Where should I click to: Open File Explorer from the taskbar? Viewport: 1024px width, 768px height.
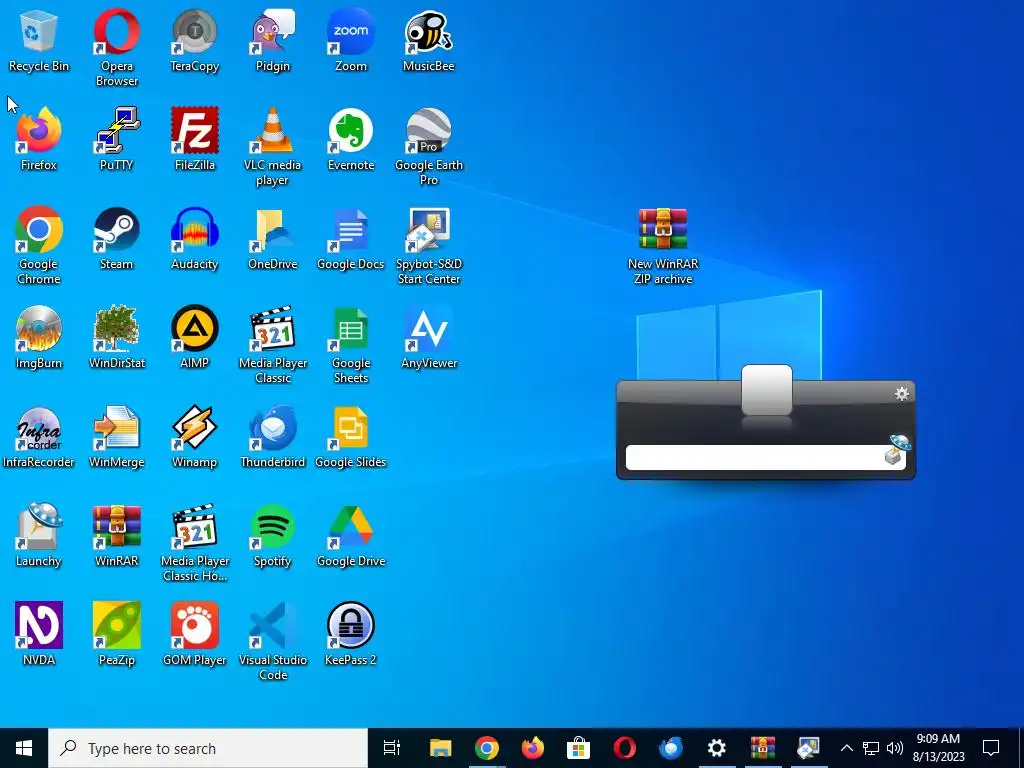441,748
